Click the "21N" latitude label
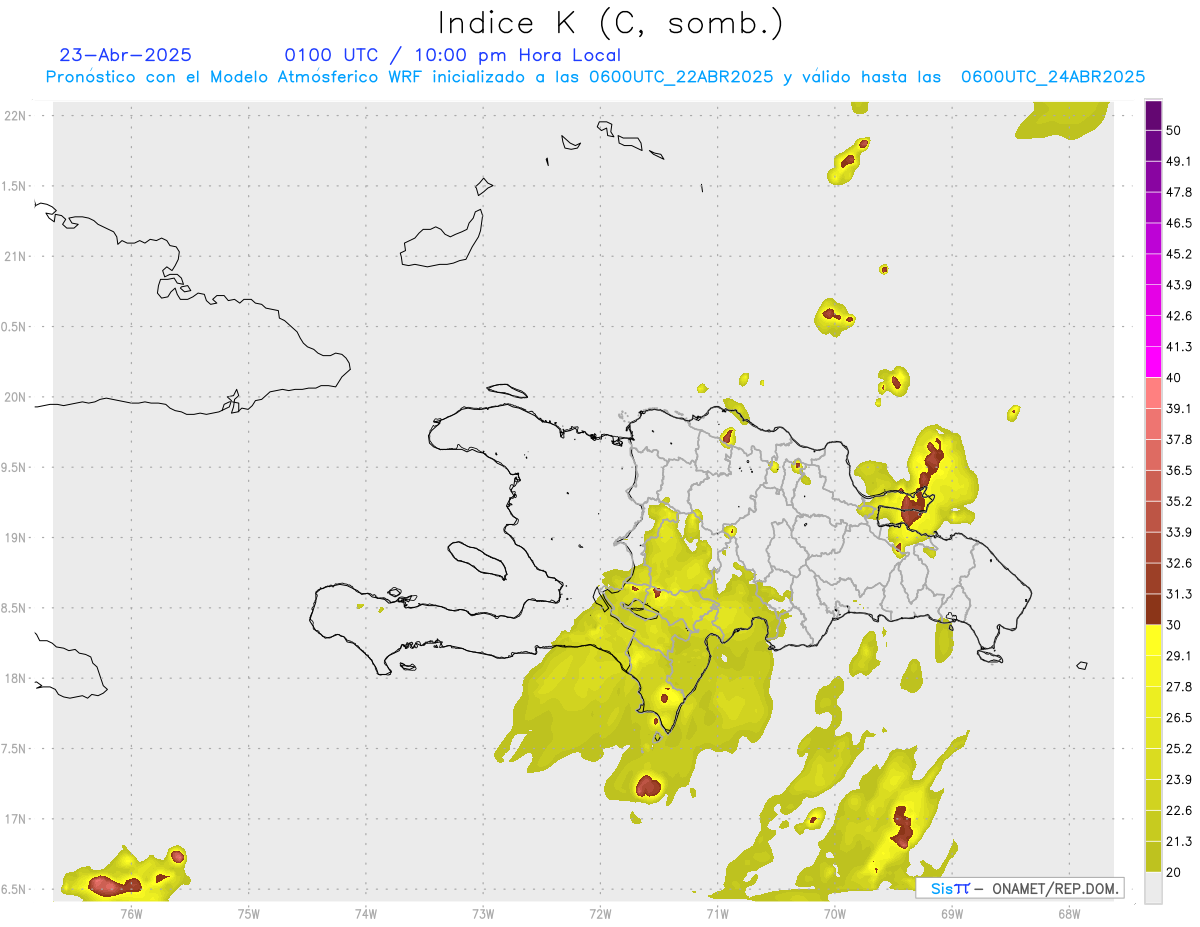This screenshot has height=927, width=1200. coord(15,257)
